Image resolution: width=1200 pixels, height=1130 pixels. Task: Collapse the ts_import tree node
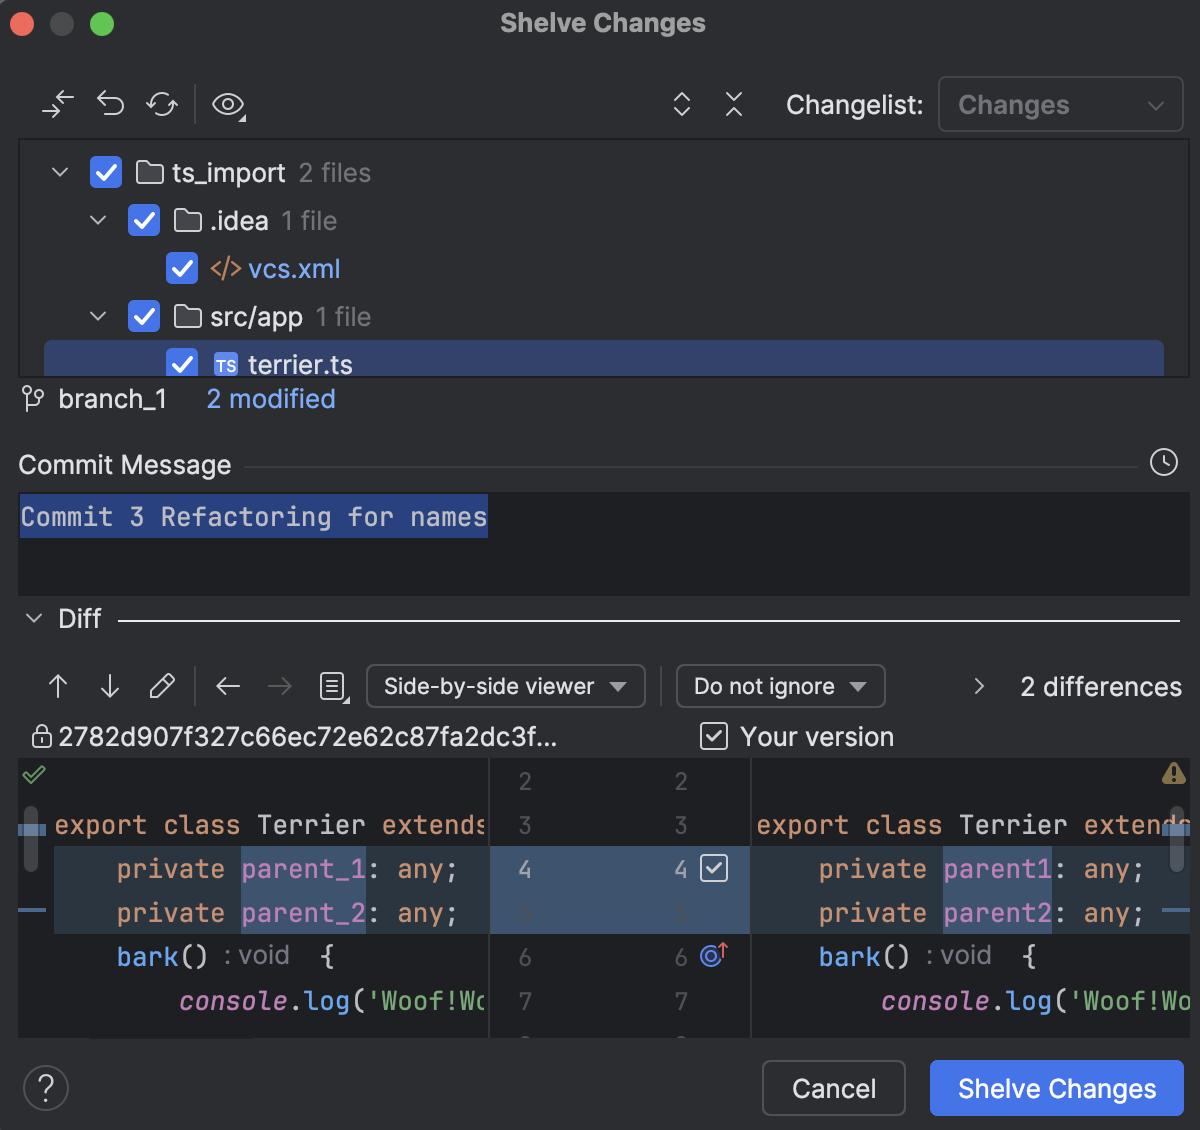59,172
